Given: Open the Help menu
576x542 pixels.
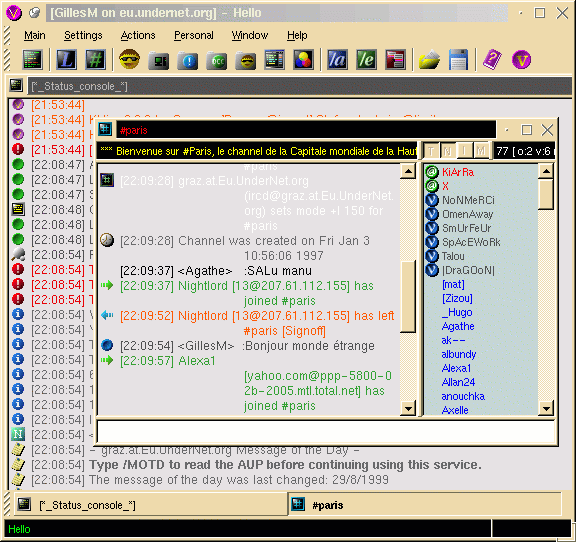Looking at the screenshot, I should point(297,35).
